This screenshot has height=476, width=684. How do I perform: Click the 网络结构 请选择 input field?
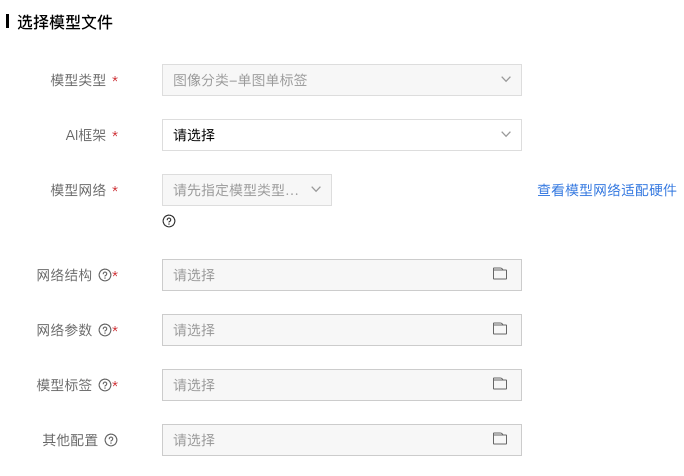pos(342,275)
